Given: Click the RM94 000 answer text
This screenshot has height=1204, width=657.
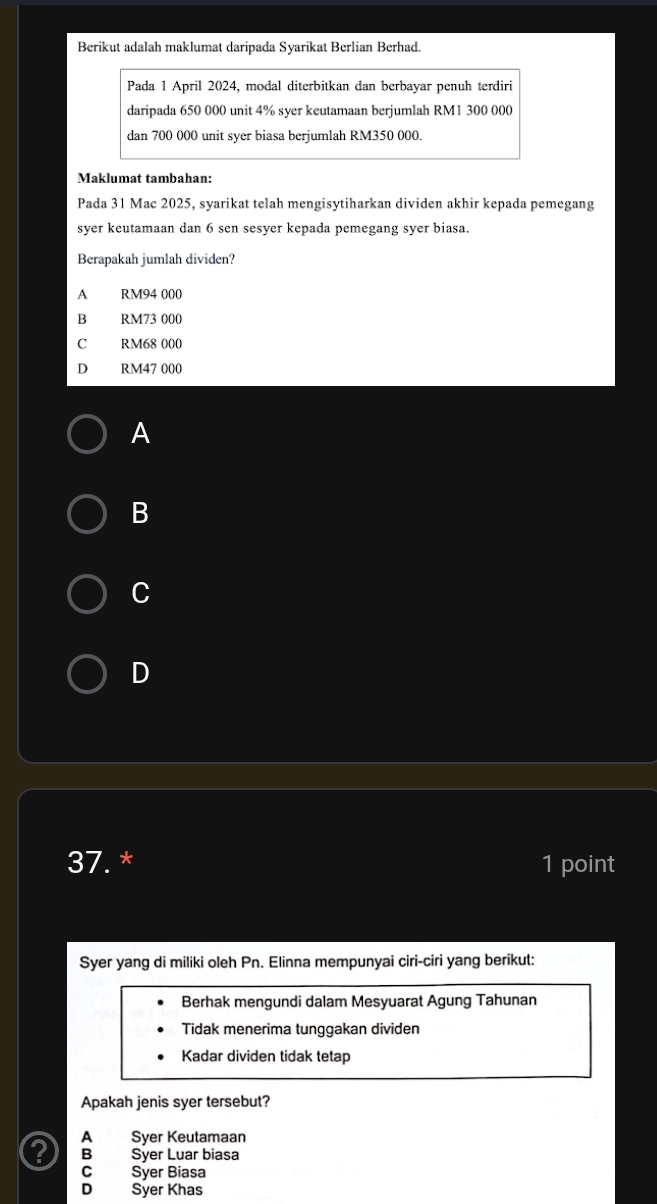Looking at the screenshot, I should [151, 295].
